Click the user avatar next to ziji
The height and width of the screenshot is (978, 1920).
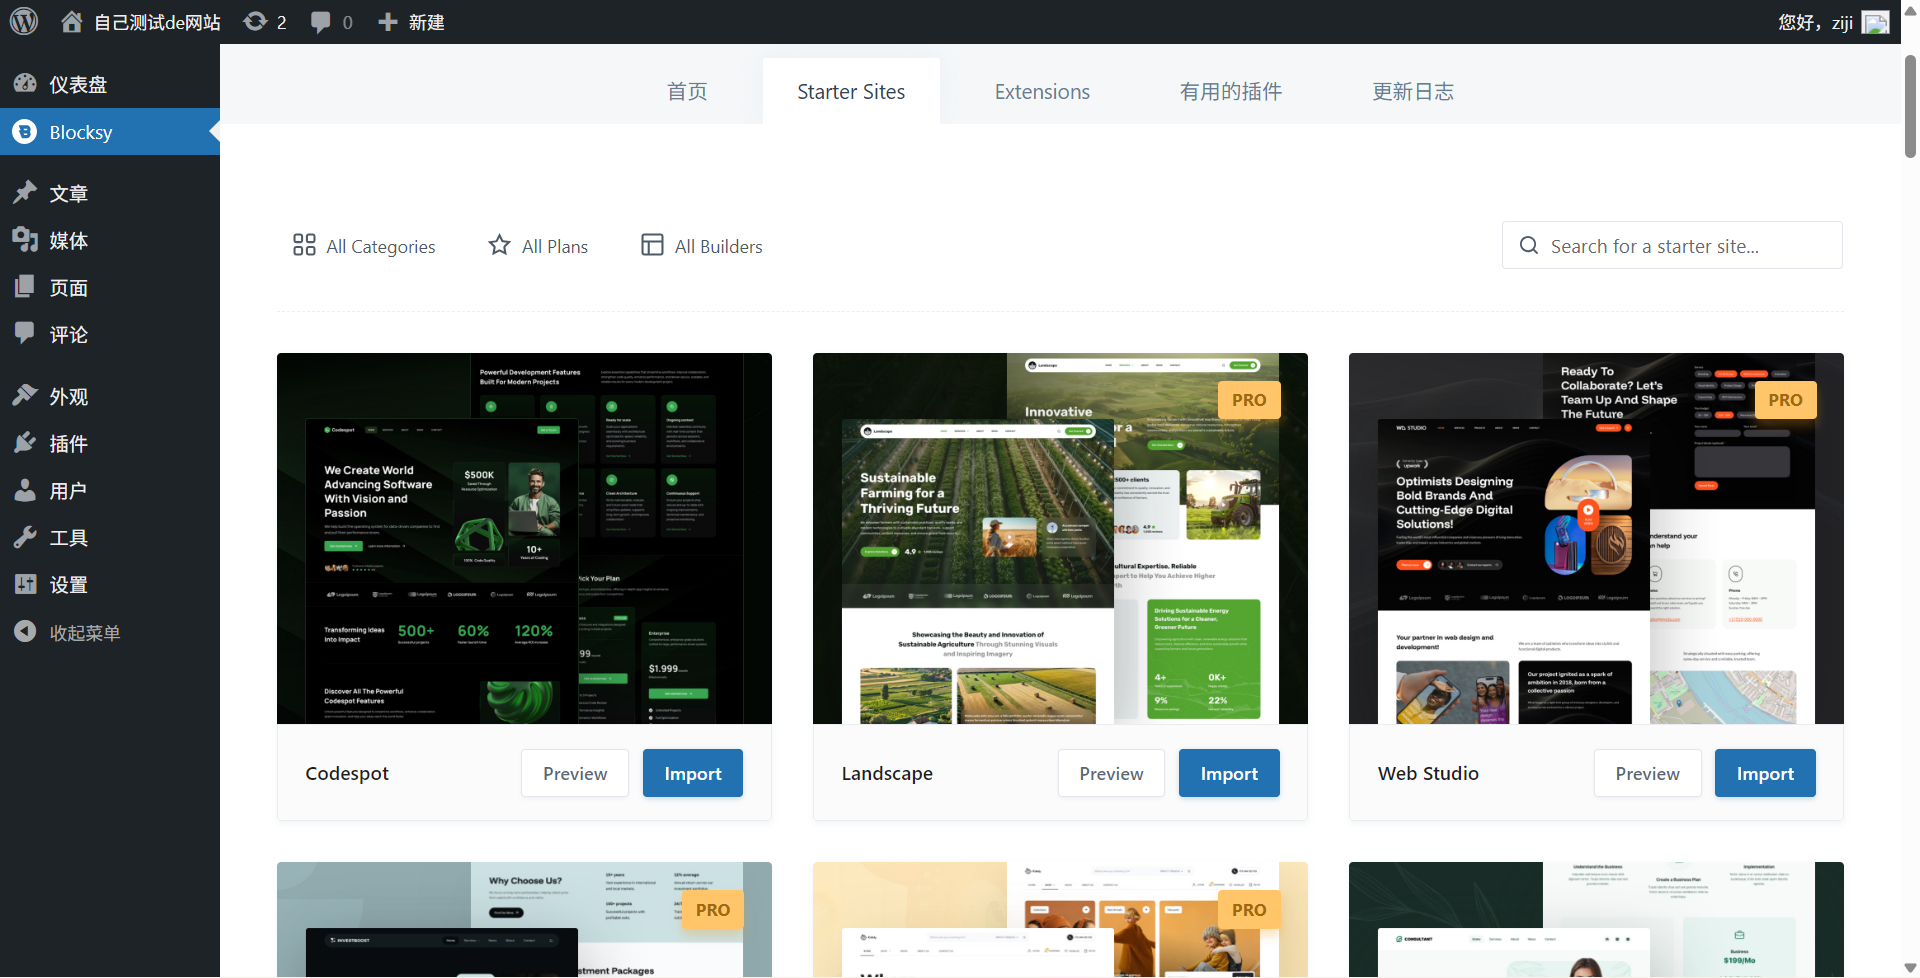1875,22
